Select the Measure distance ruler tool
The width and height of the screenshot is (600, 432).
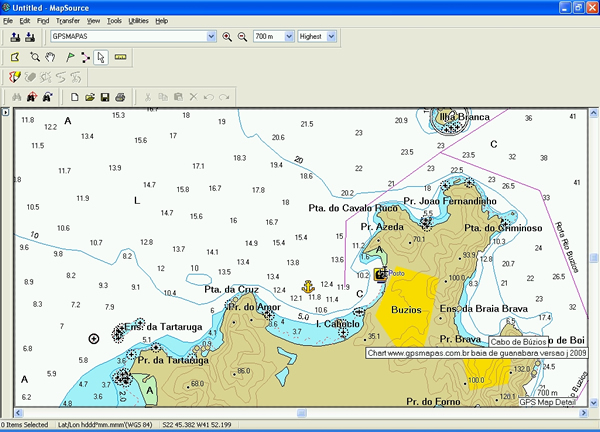click(121, 57)
